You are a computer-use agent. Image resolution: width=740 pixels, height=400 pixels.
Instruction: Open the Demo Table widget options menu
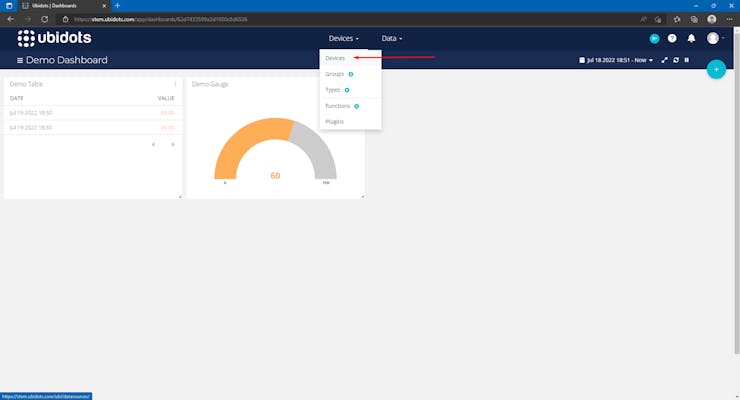click(x=175, y=84)
